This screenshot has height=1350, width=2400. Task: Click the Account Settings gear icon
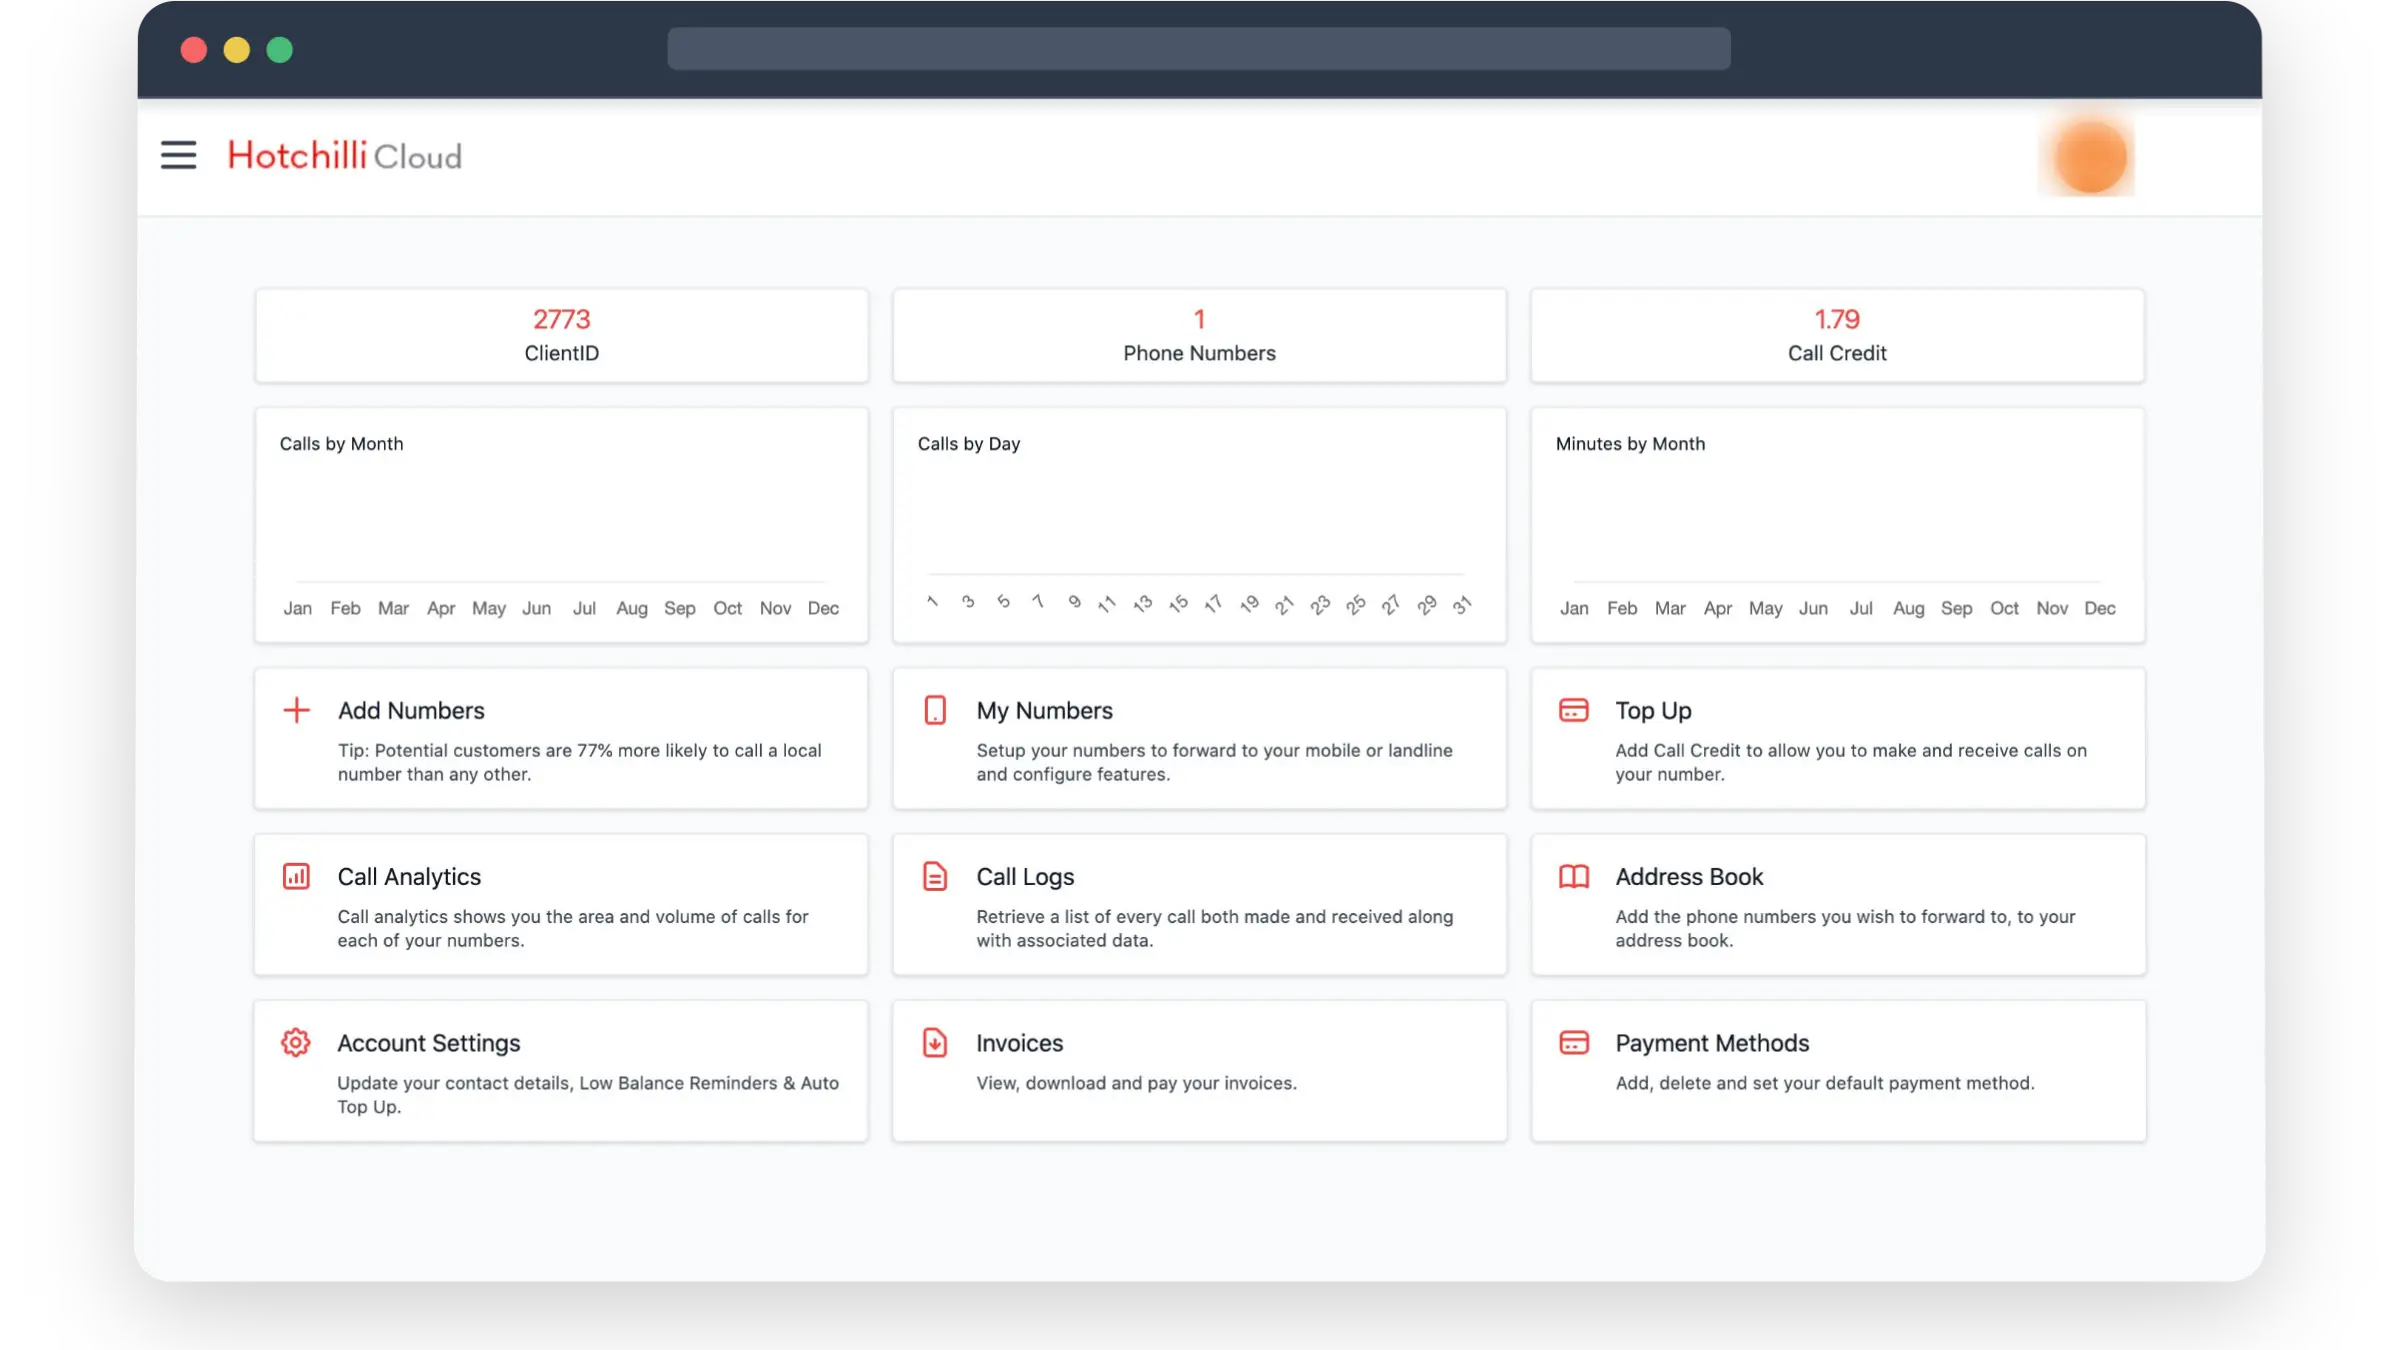click(296, 1043)
